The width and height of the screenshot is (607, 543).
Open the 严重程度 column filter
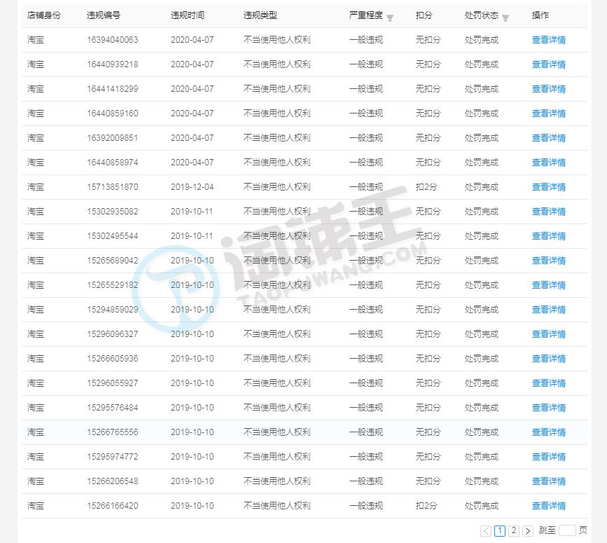pos(390,18)
